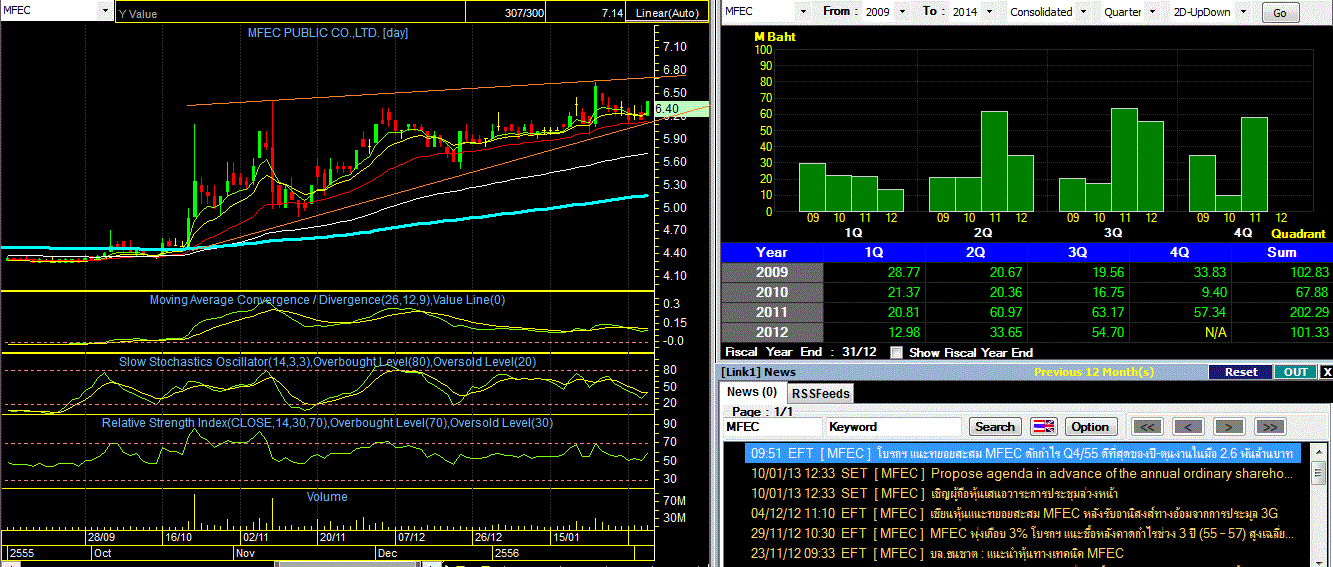Click the 4Q column header

1179,252
